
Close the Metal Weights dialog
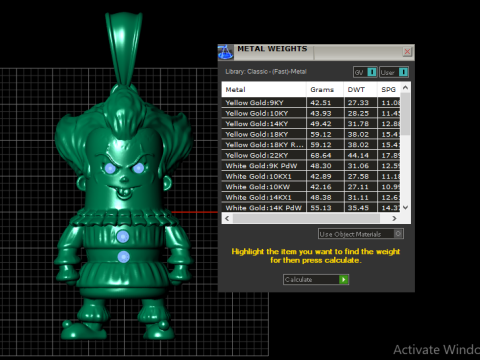[407, 52]
